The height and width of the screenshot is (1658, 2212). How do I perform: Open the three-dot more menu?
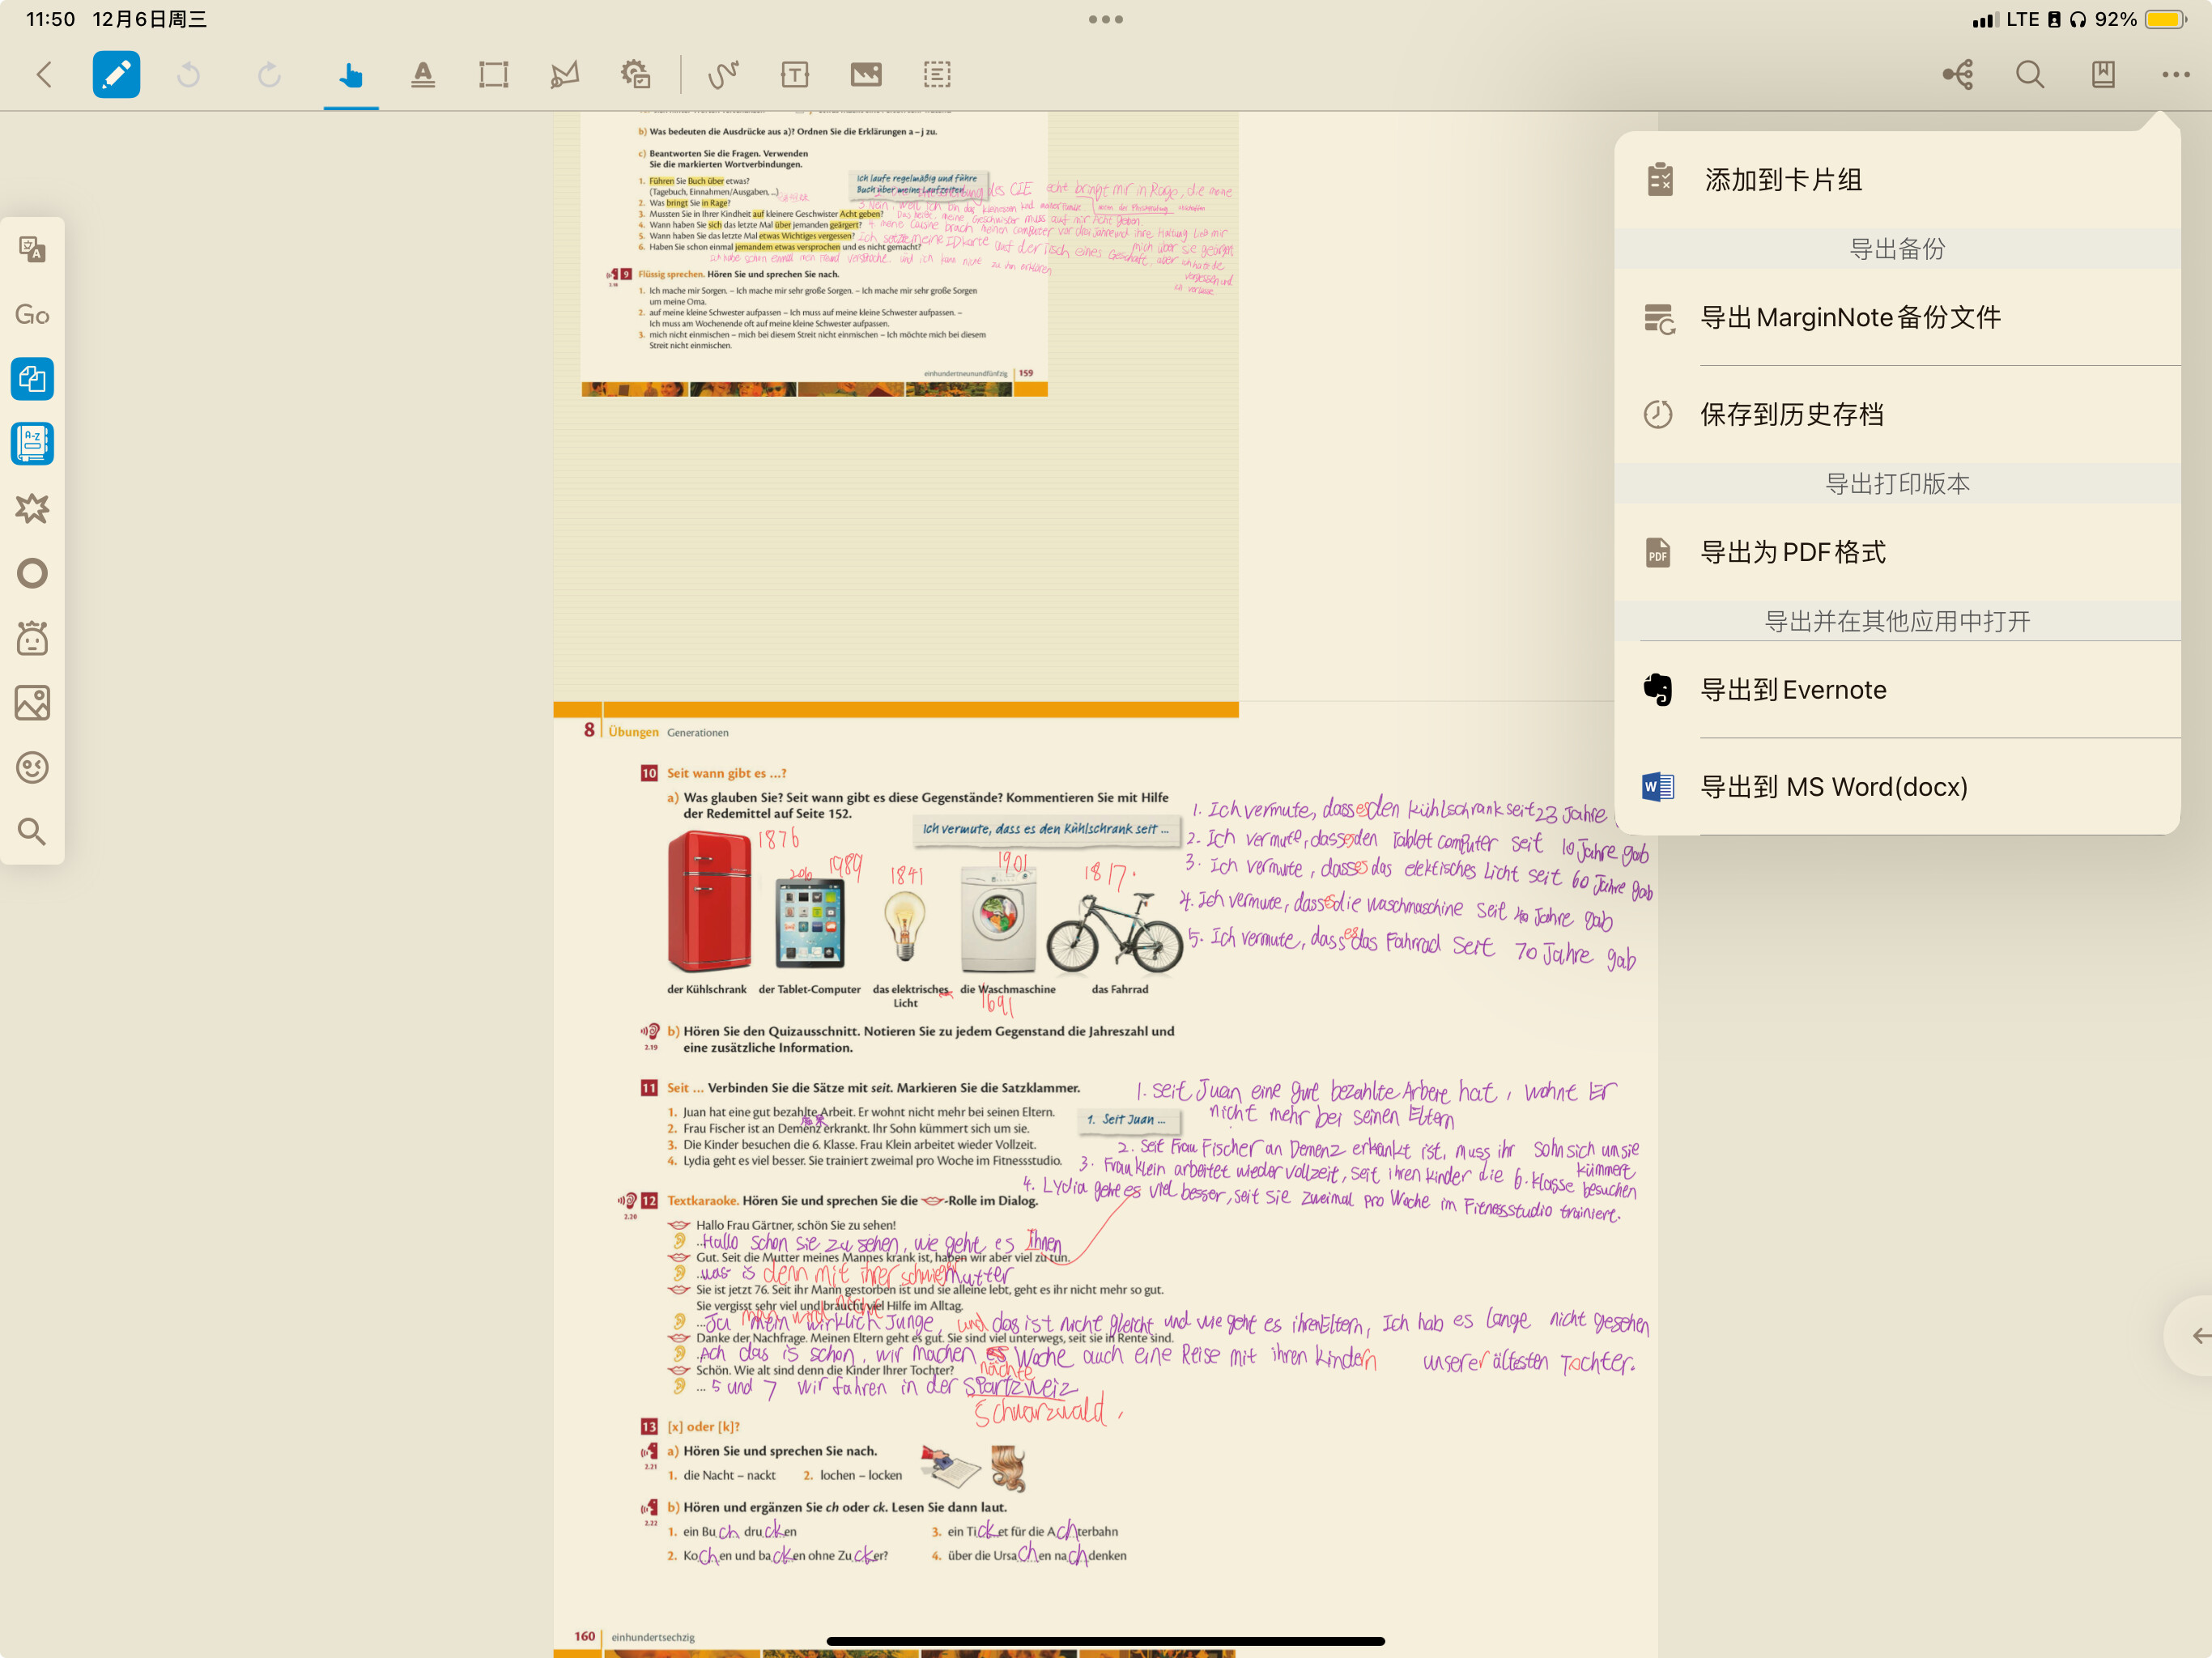[x=2175, y=74]
